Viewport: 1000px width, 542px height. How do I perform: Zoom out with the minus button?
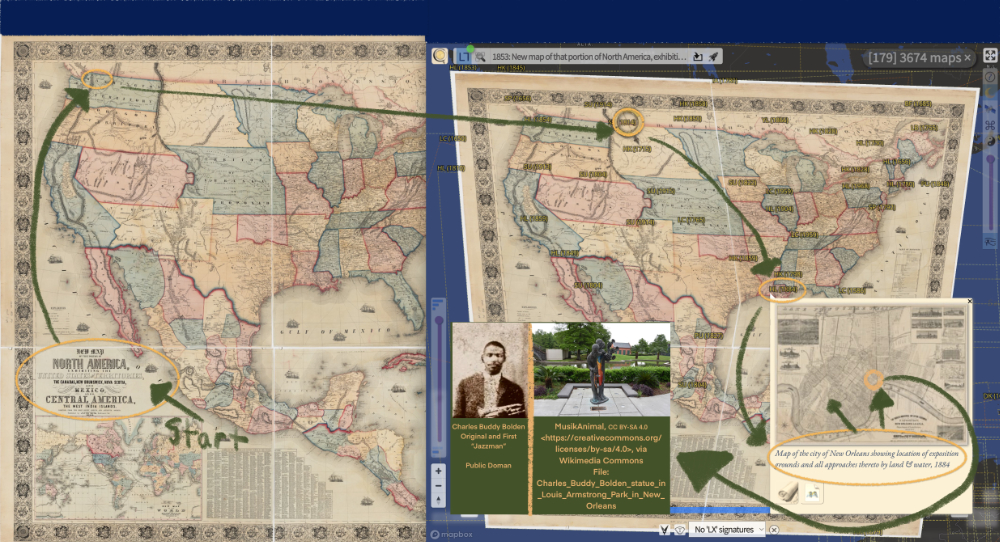coord(438,486)
